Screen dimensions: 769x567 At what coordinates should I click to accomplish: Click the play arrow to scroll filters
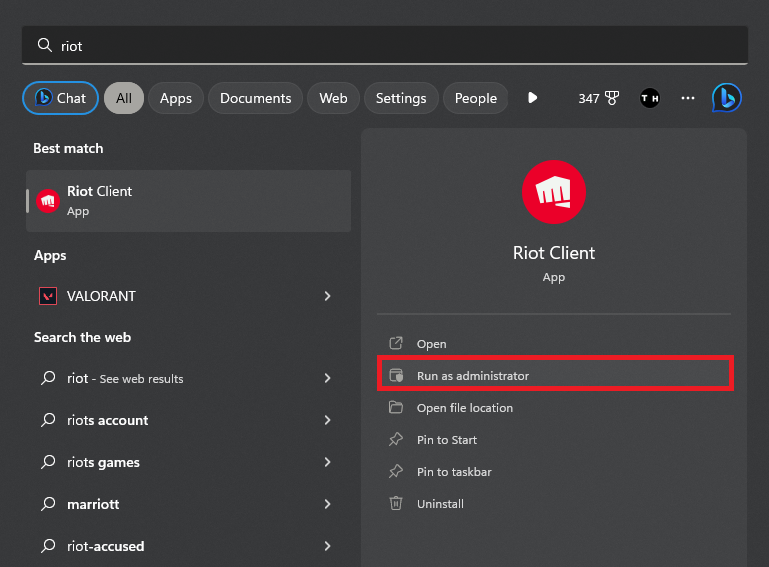pos(532,98)
